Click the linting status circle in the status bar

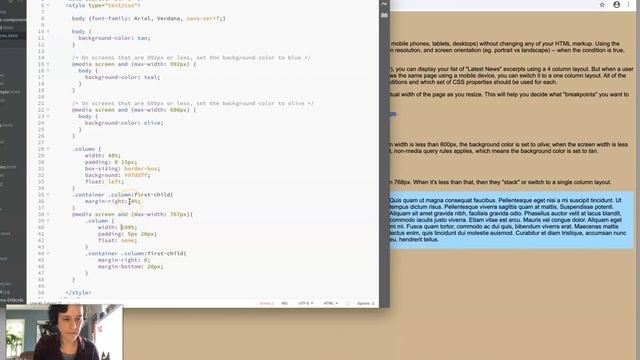point(347,303)
